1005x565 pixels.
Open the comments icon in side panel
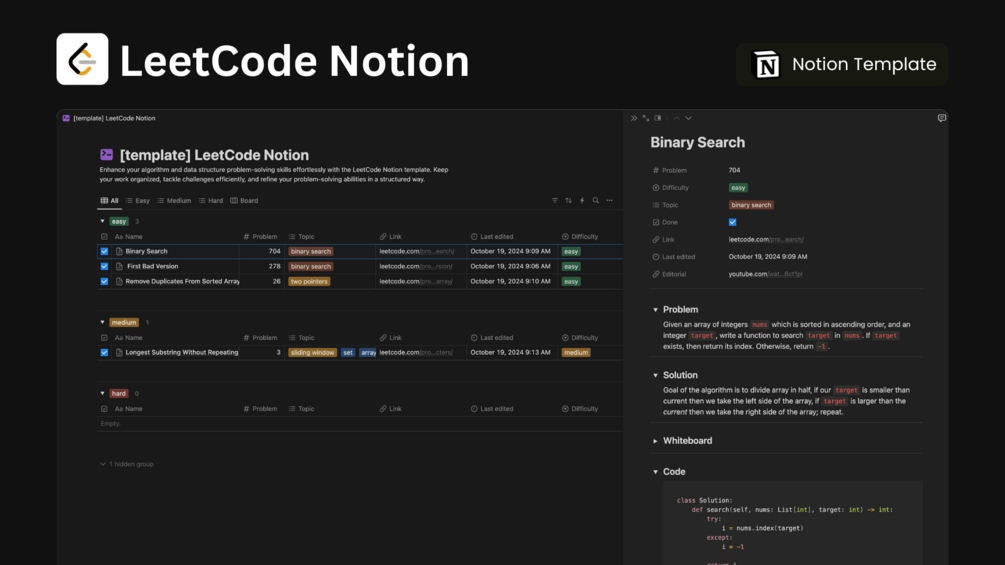[x=942, y=119]
